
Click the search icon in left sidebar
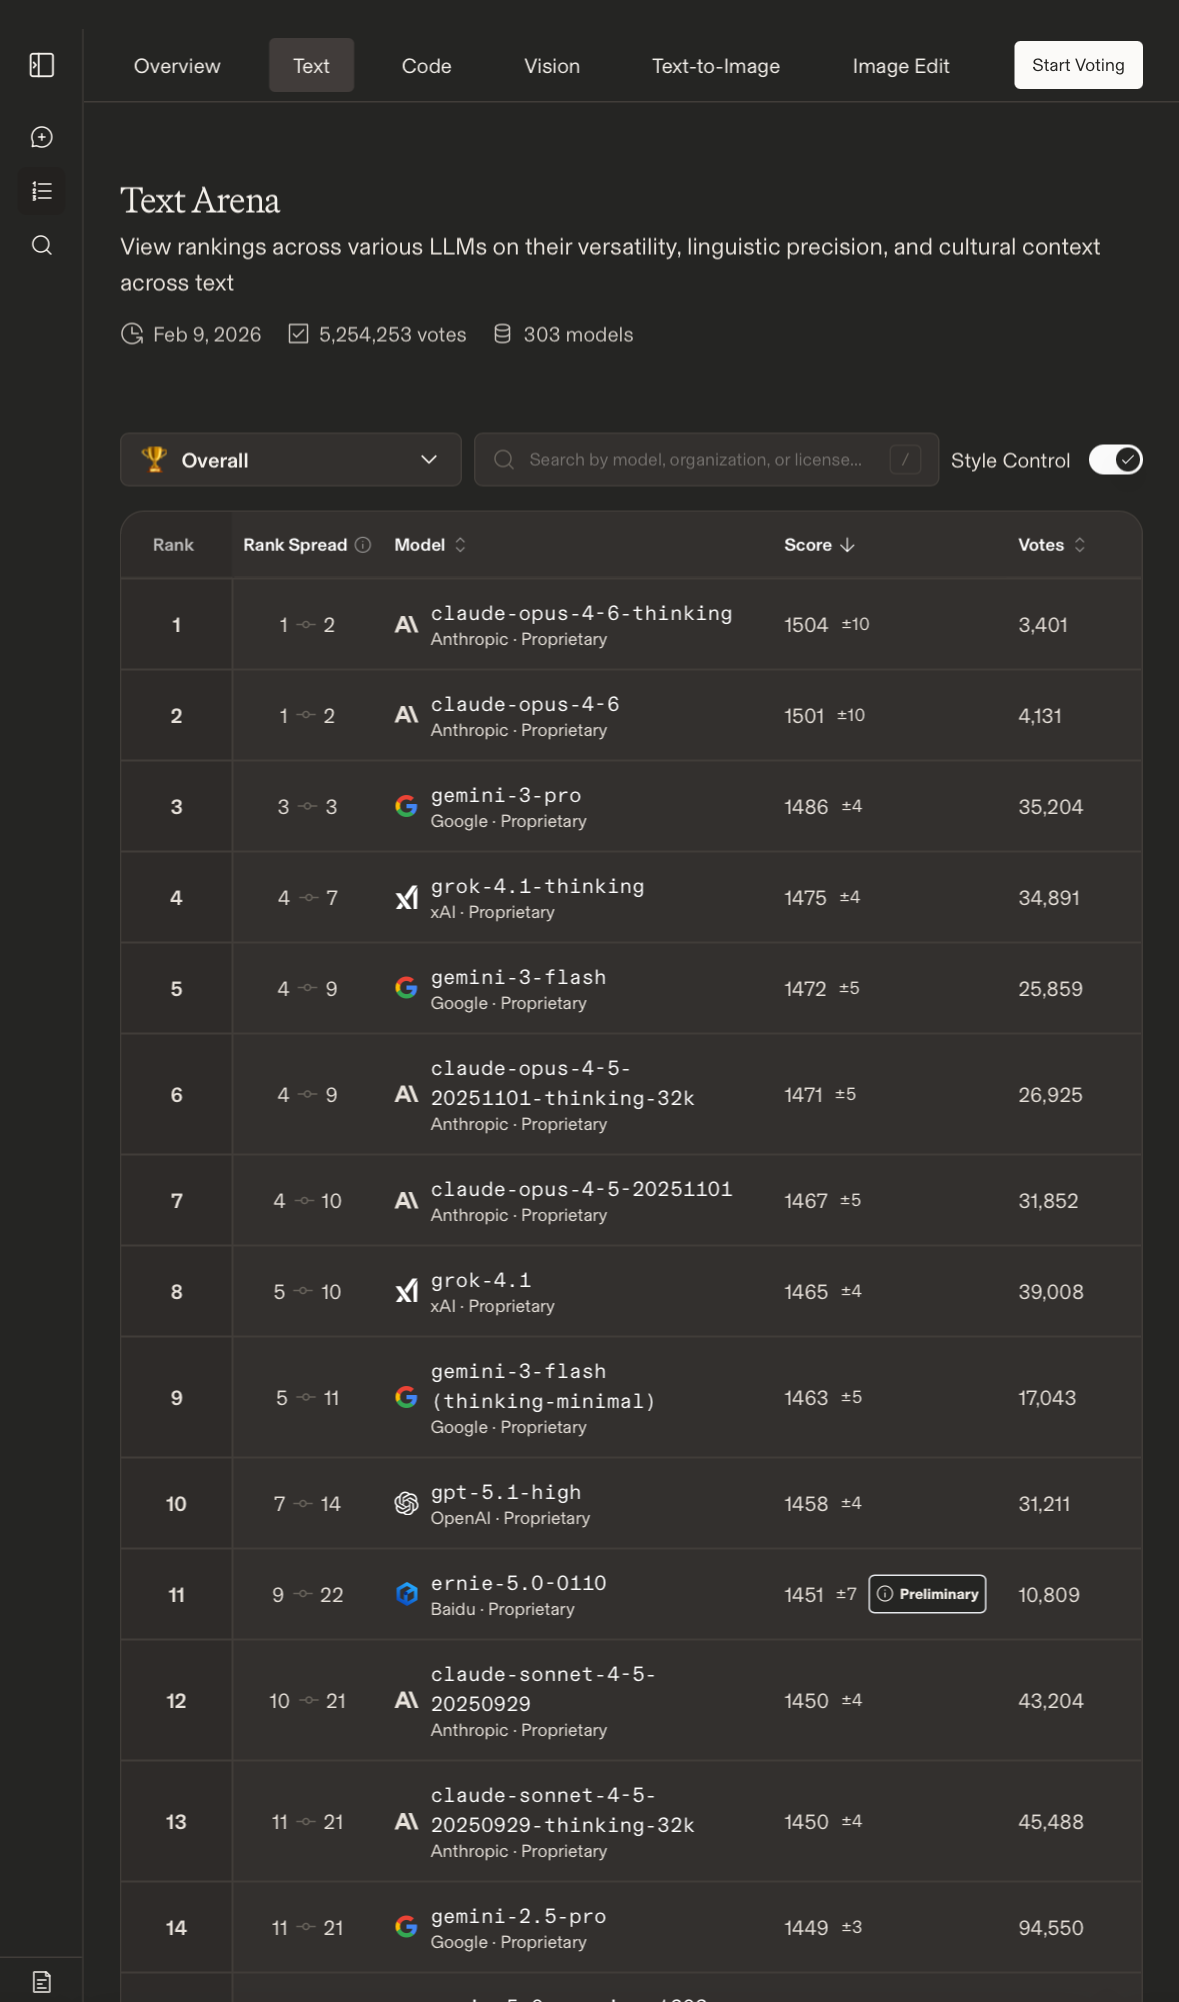tap(42, 245)
